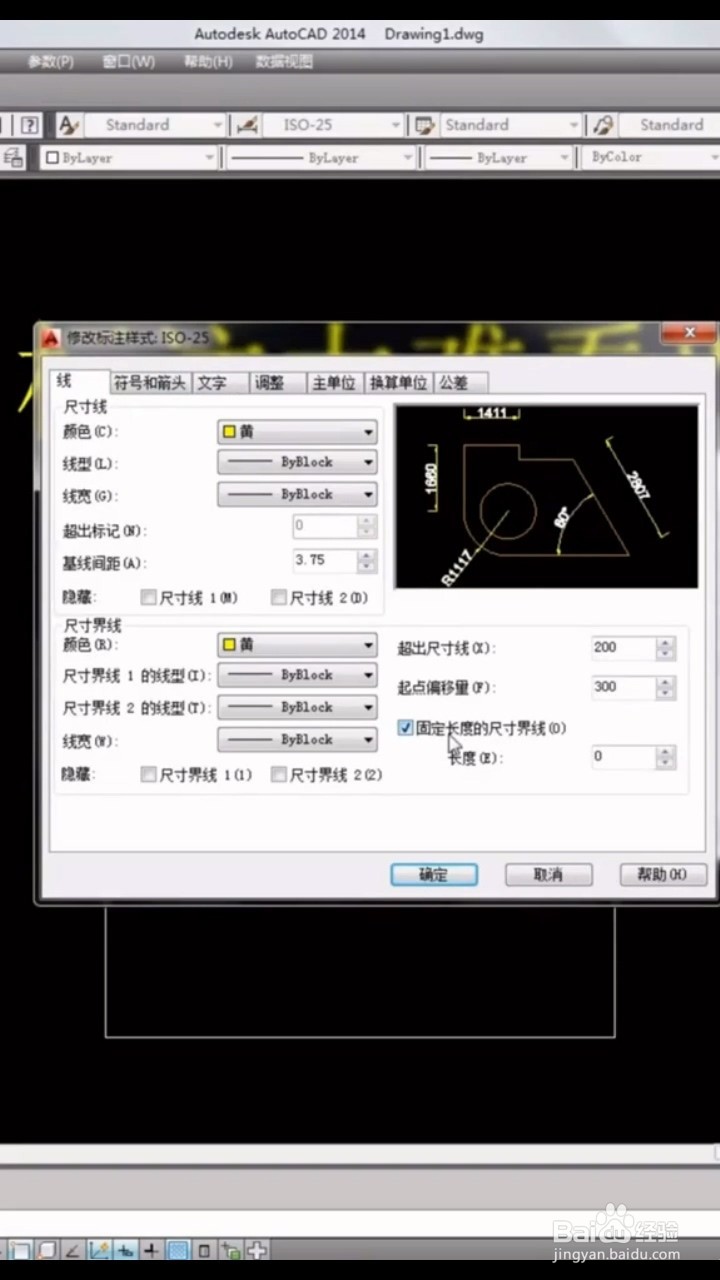Screen dimensions: 720x1280
Task: Toggle the transparency status bar icon
Action: pos(178,1250)
